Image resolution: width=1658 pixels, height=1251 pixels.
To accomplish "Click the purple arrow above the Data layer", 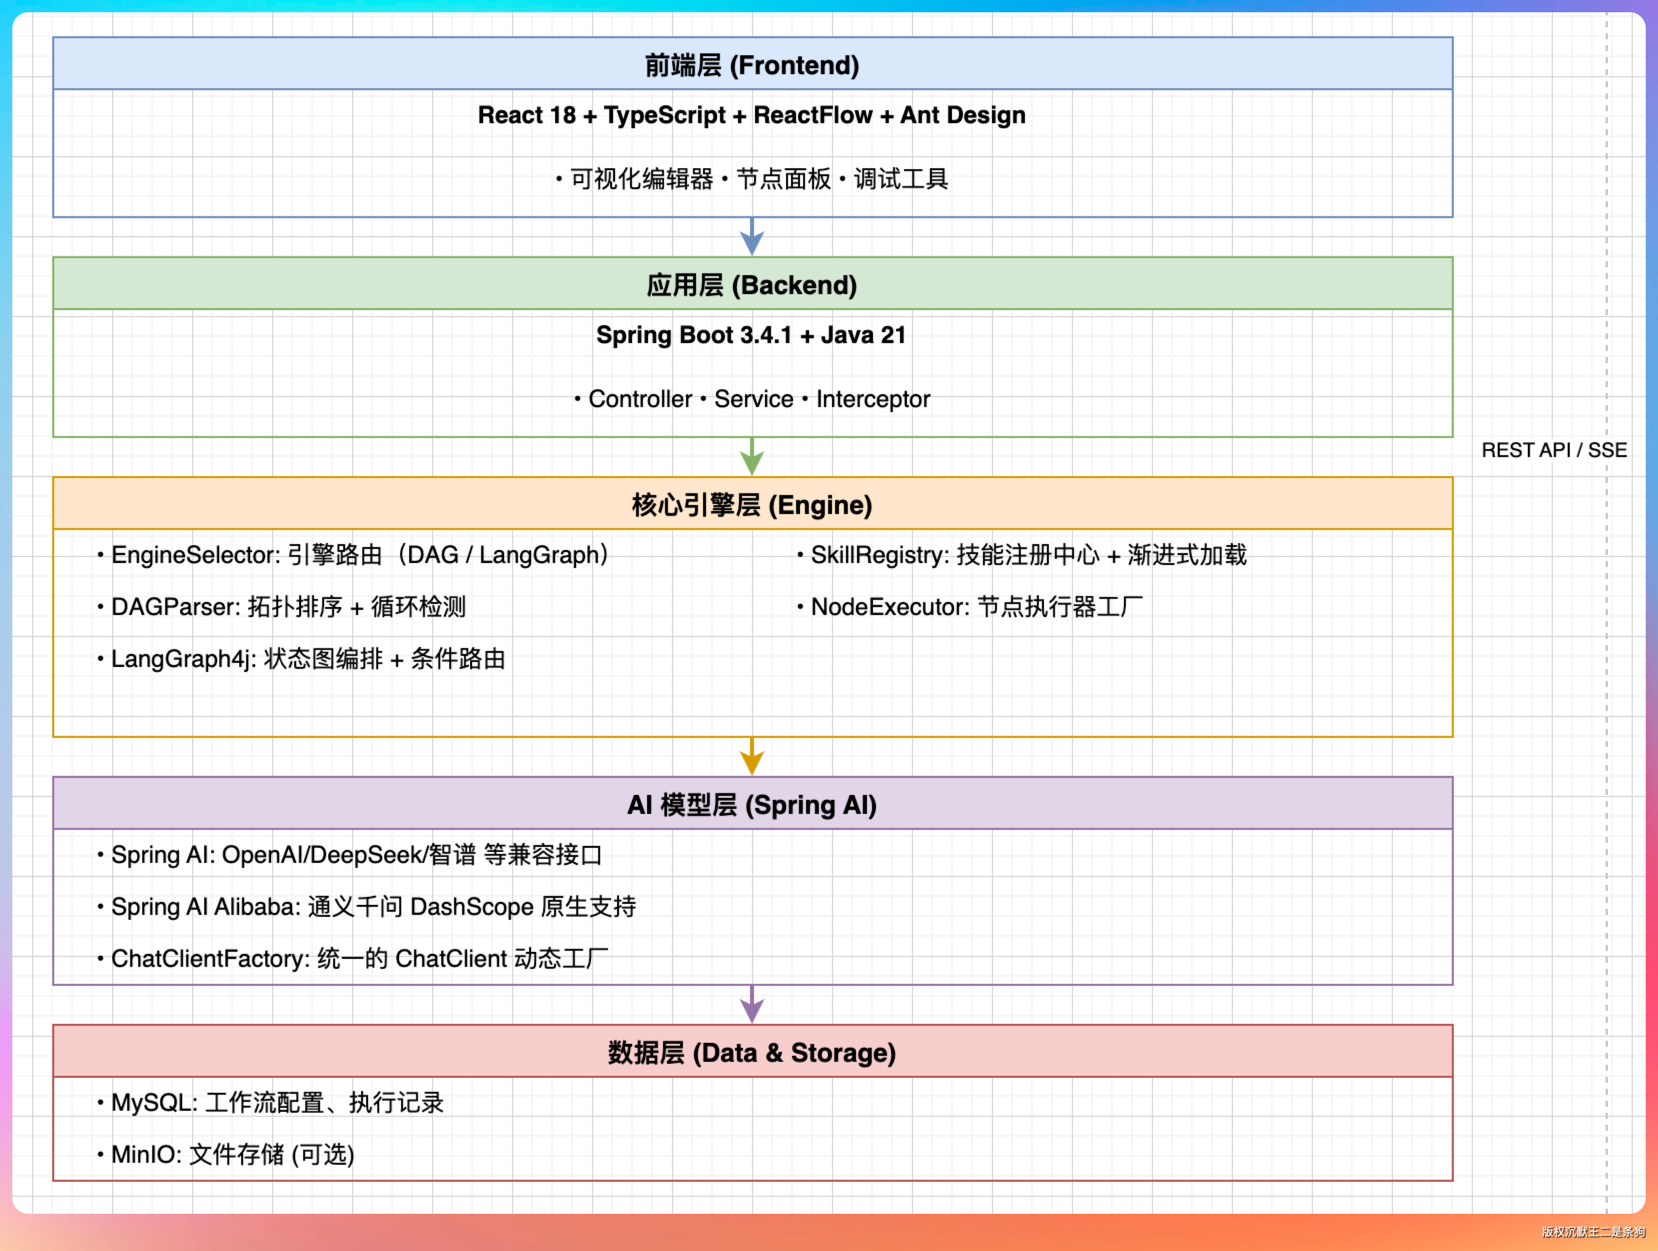I will coord(752,1005).
